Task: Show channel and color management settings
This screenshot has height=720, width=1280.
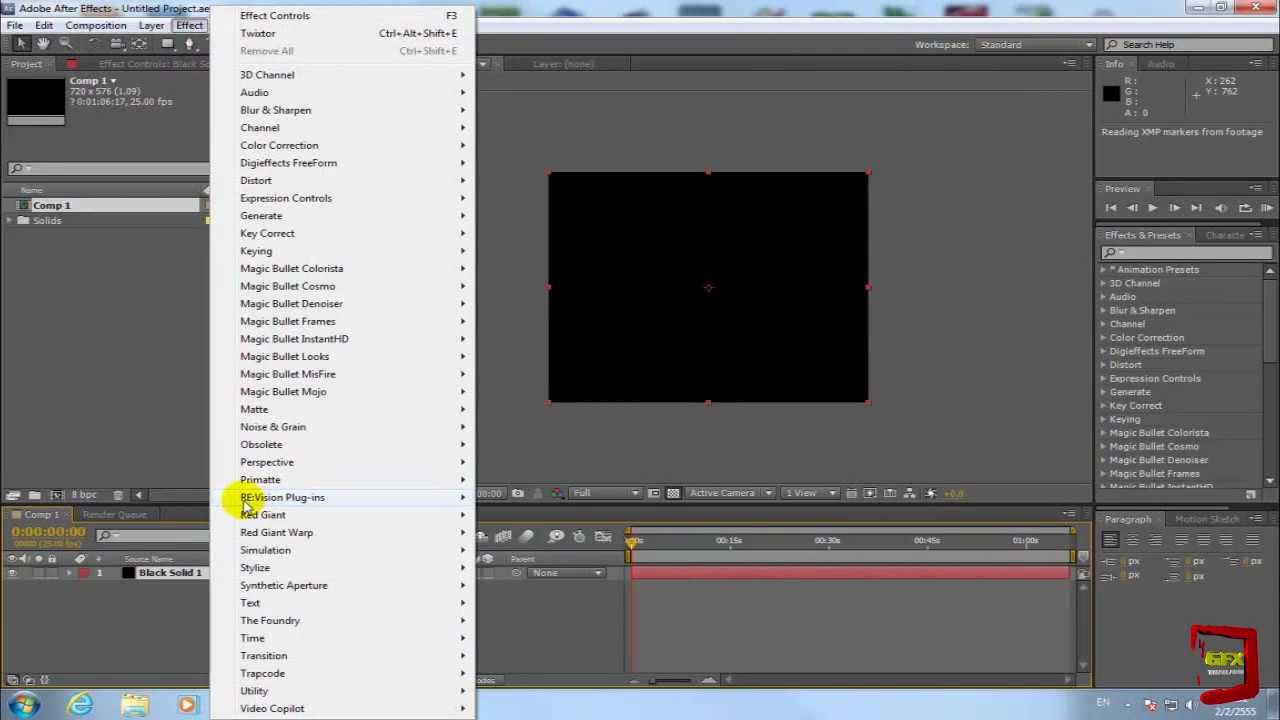Action: [x=558, y=493]
